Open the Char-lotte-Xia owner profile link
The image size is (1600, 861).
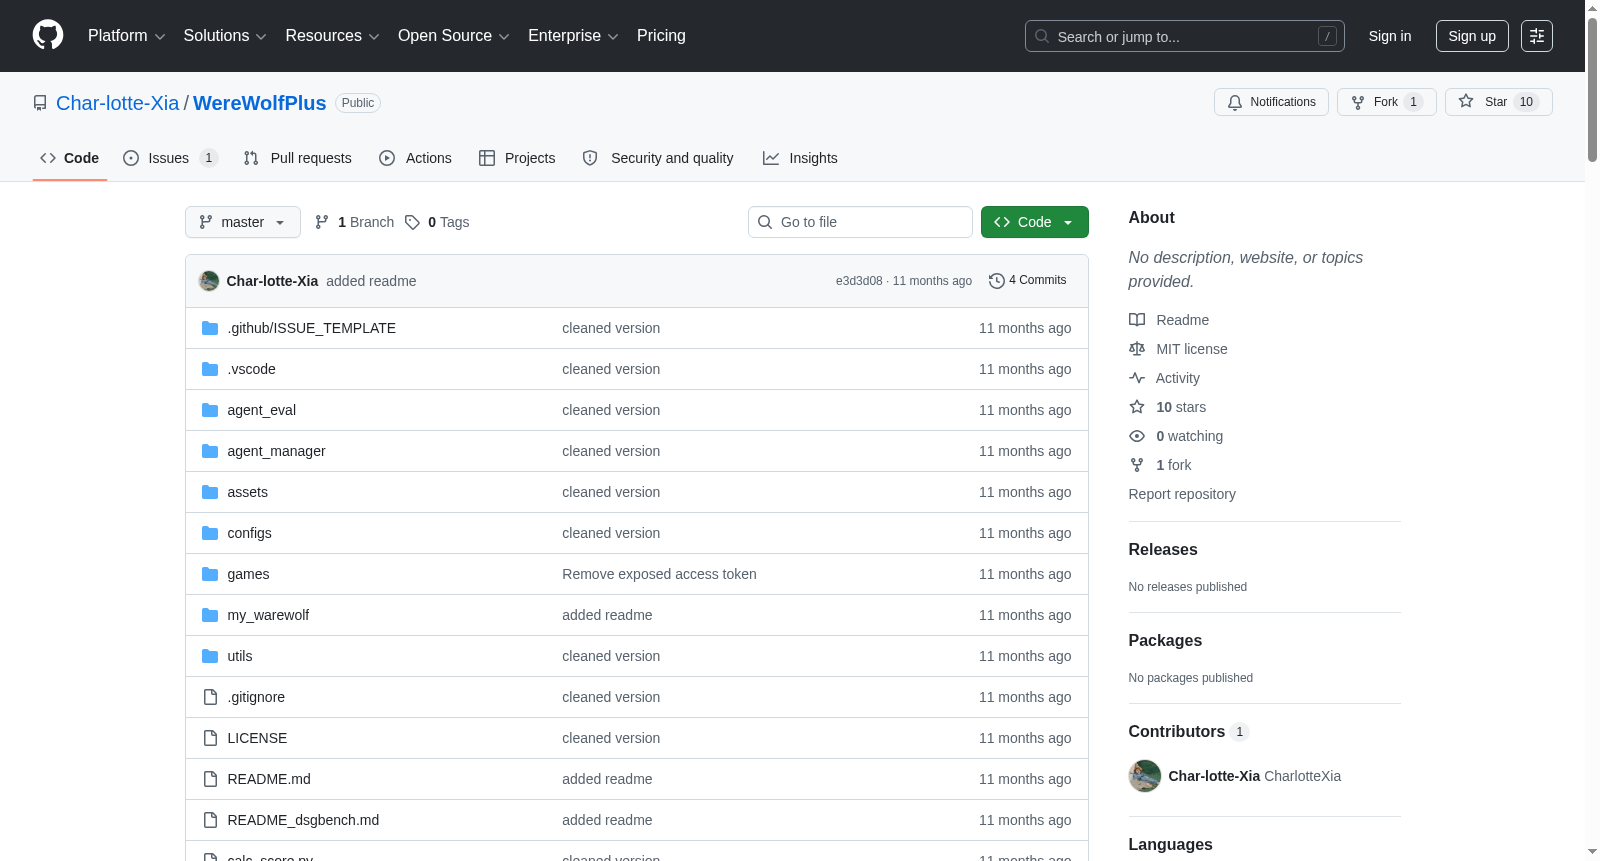118,103
